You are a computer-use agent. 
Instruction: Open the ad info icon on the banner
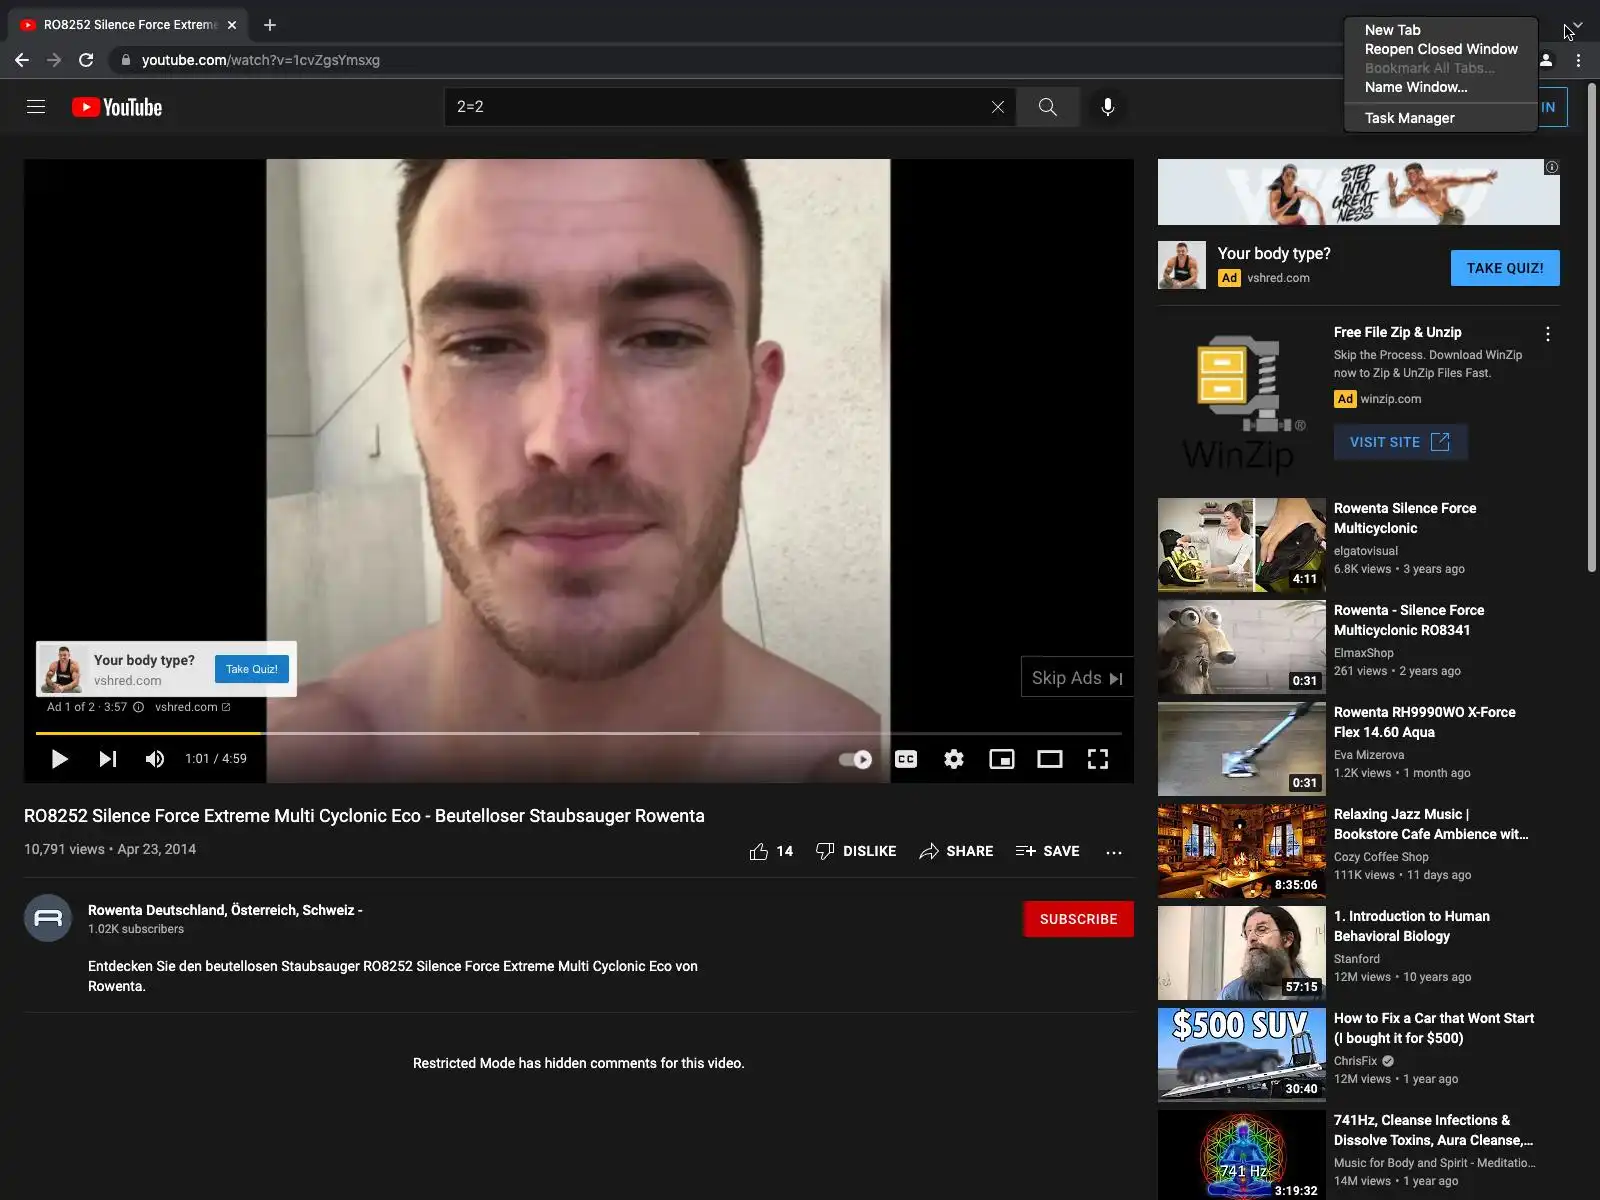point(1552,167)
